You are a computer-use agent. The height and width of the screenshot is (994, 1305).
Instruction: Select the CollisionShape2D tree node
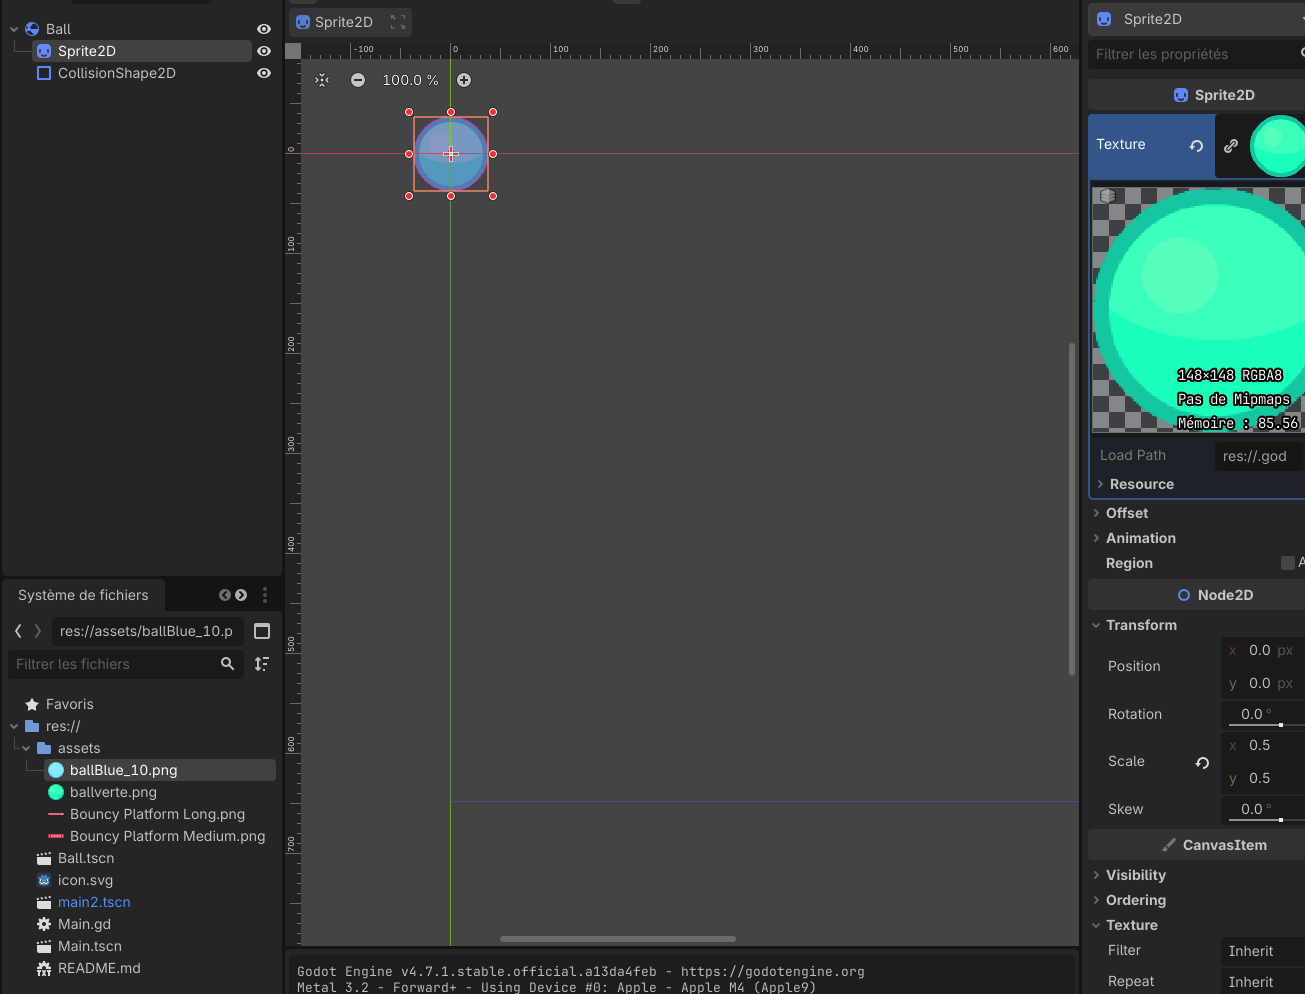click(117, 73)
